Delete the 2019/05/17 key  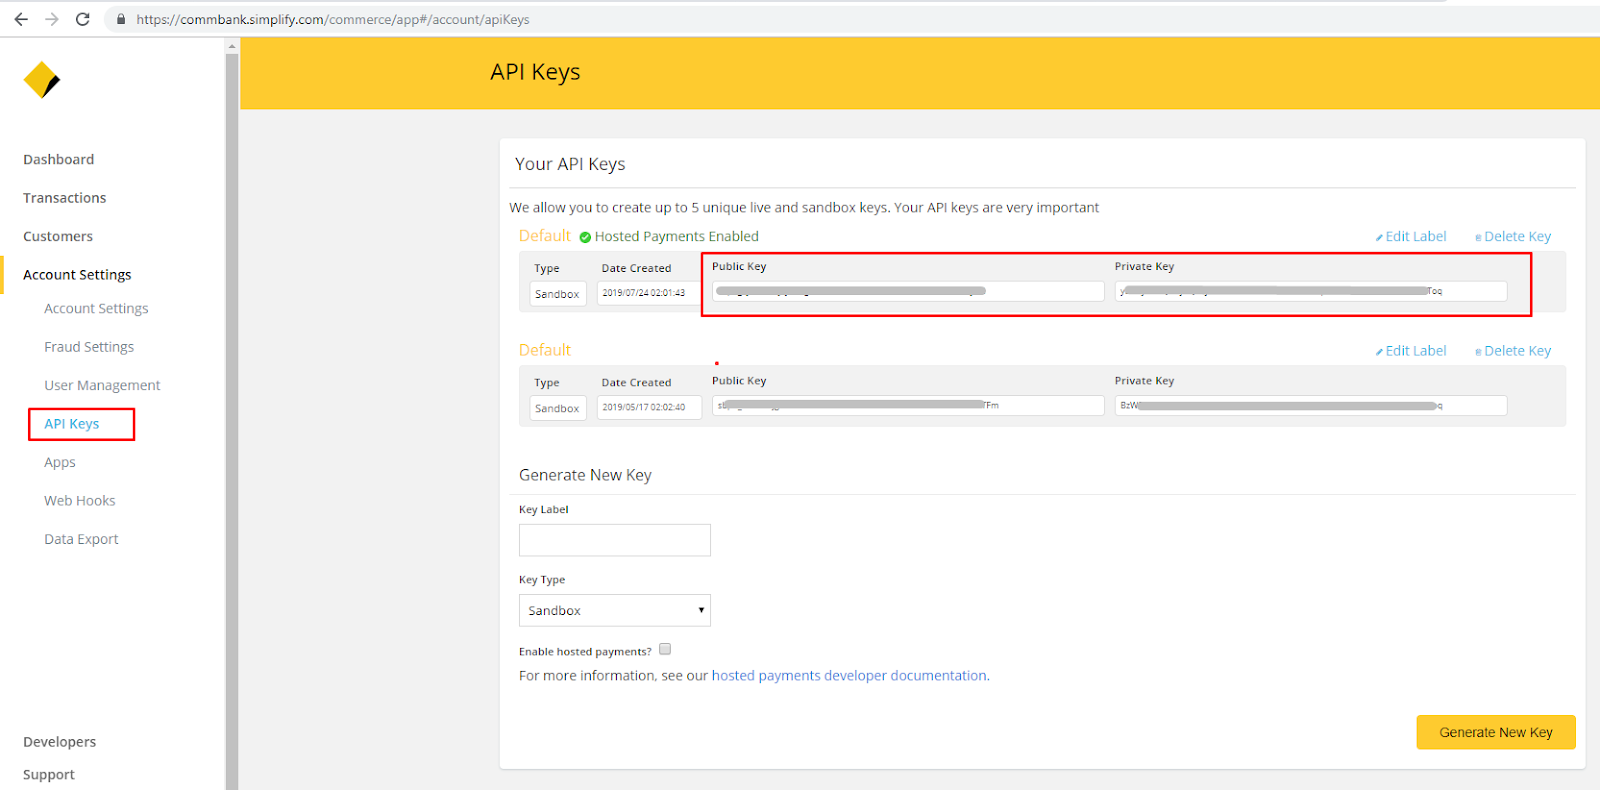click(1513, 351)
